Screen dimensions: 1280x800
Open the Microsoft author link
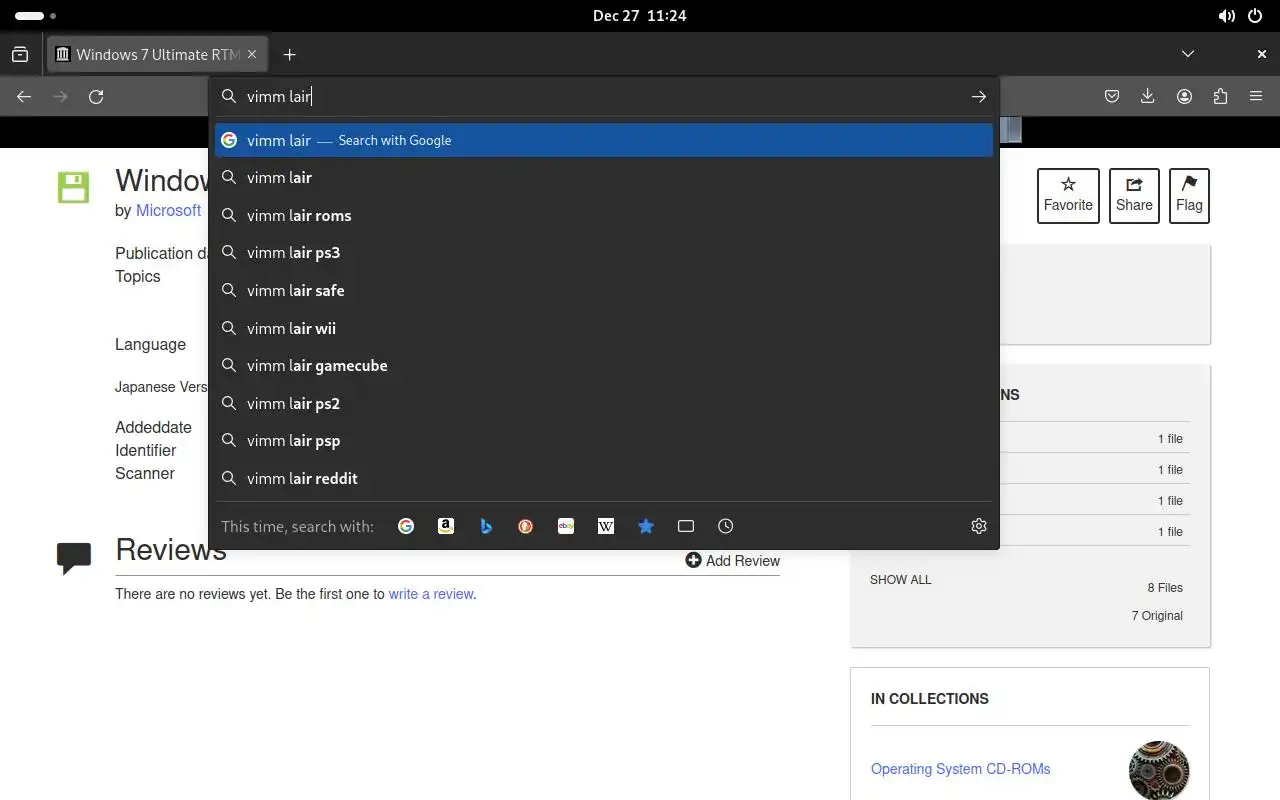pyautogui.click(x=169, y=210)
